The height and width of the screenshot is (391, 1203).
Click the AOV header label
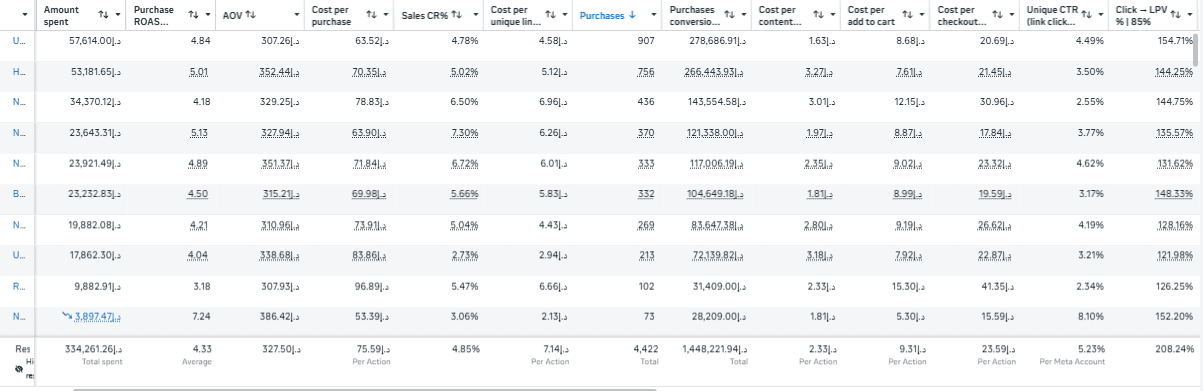[233, 15]
